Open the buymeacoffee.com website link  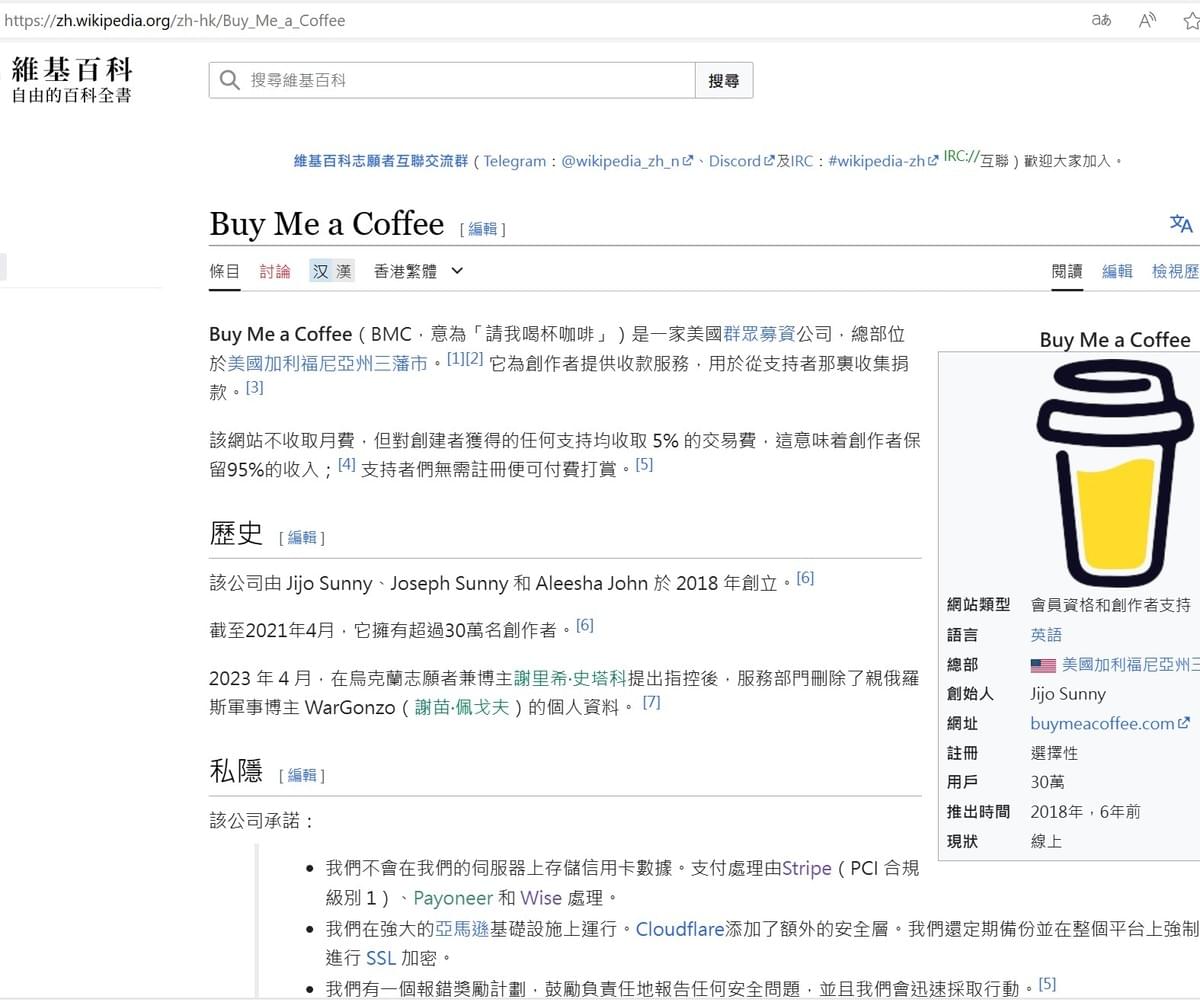[1102, 723]
